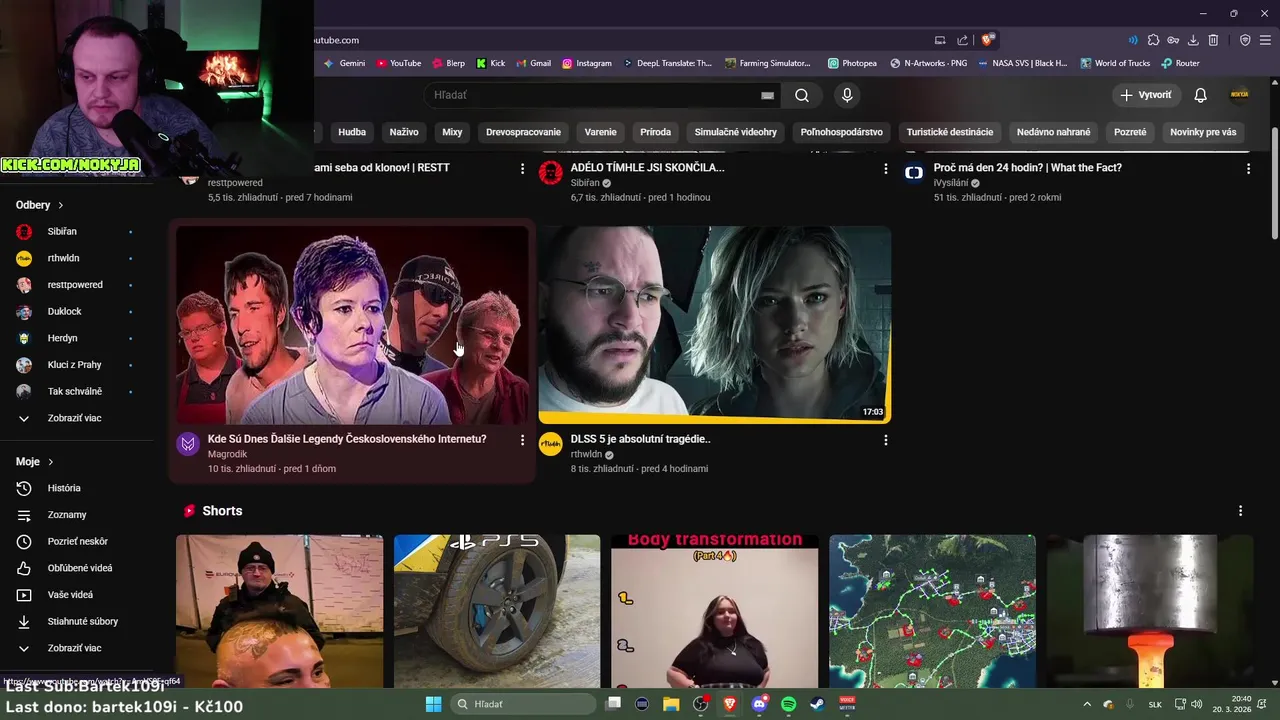Viewport: 1280px width, 720px height.
Task: Open Discord from the taskbar
Action: click(x=759, y=704)
